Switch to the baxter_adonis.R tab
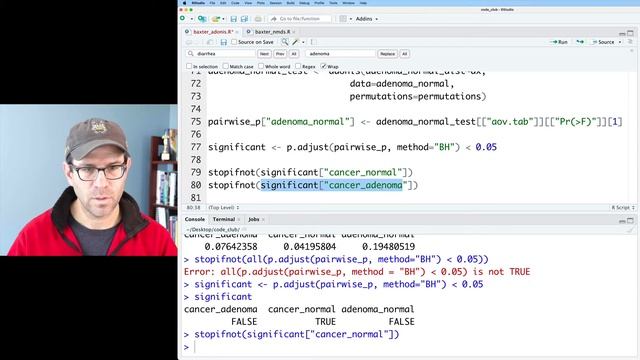 (x=213, y=31)
